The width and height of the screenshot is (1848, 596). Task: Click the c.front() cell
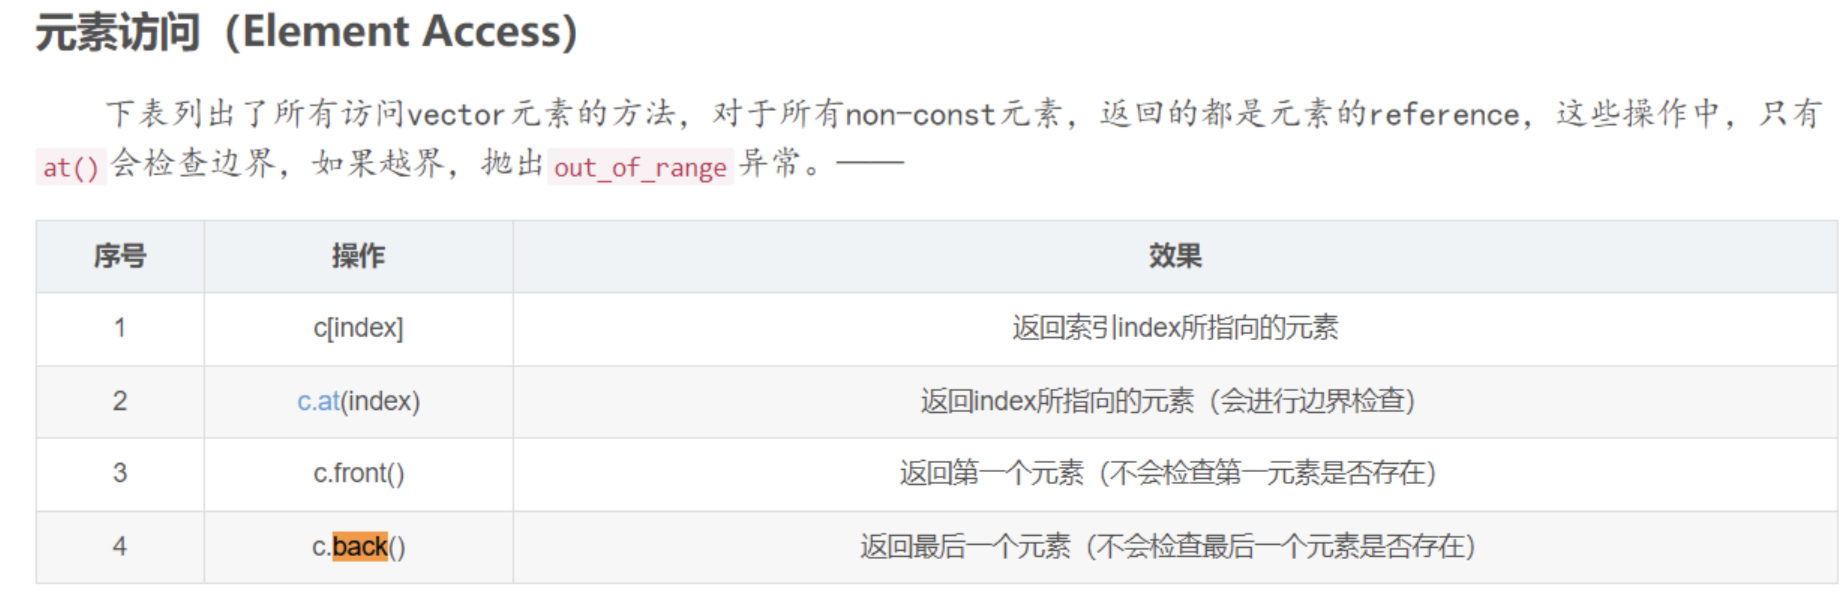358,473
